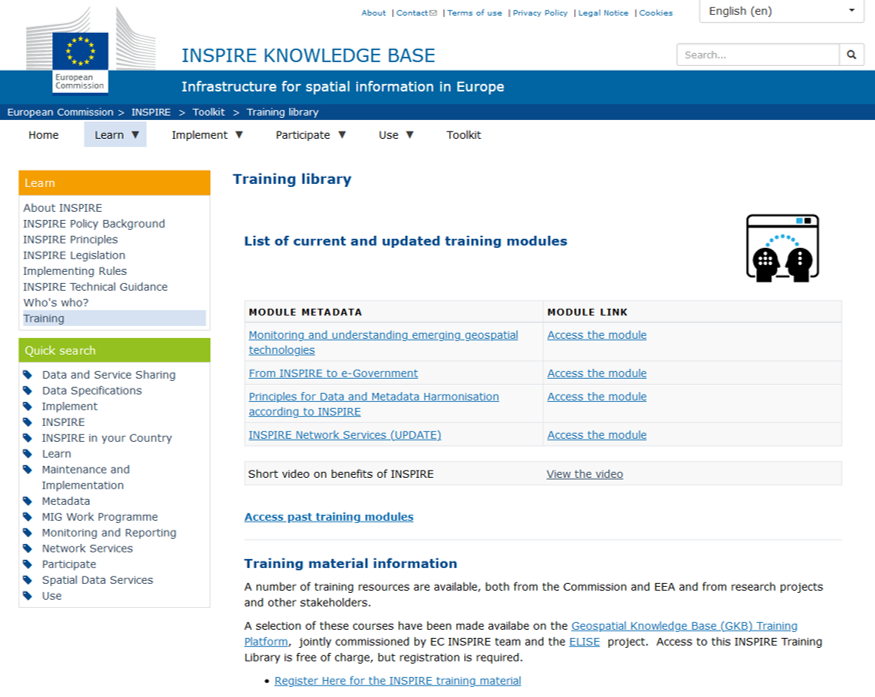Click the tag icon beside MIG Work Programme
The width and height of the screenshot is (875, 697).
[28, 516]
